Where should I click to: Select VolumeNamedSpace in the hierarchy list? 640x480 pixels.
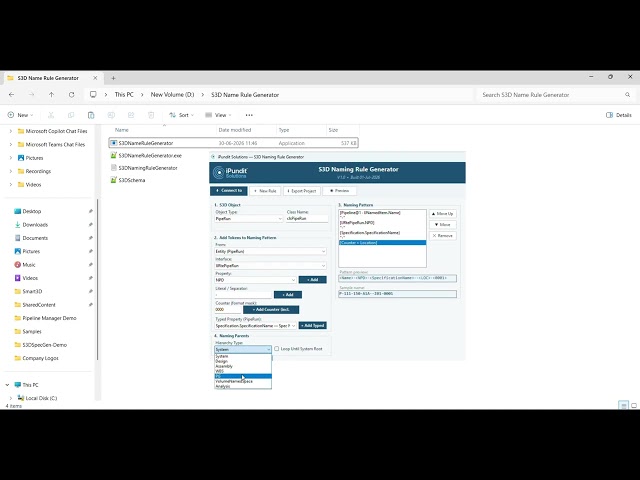[243, 381]
